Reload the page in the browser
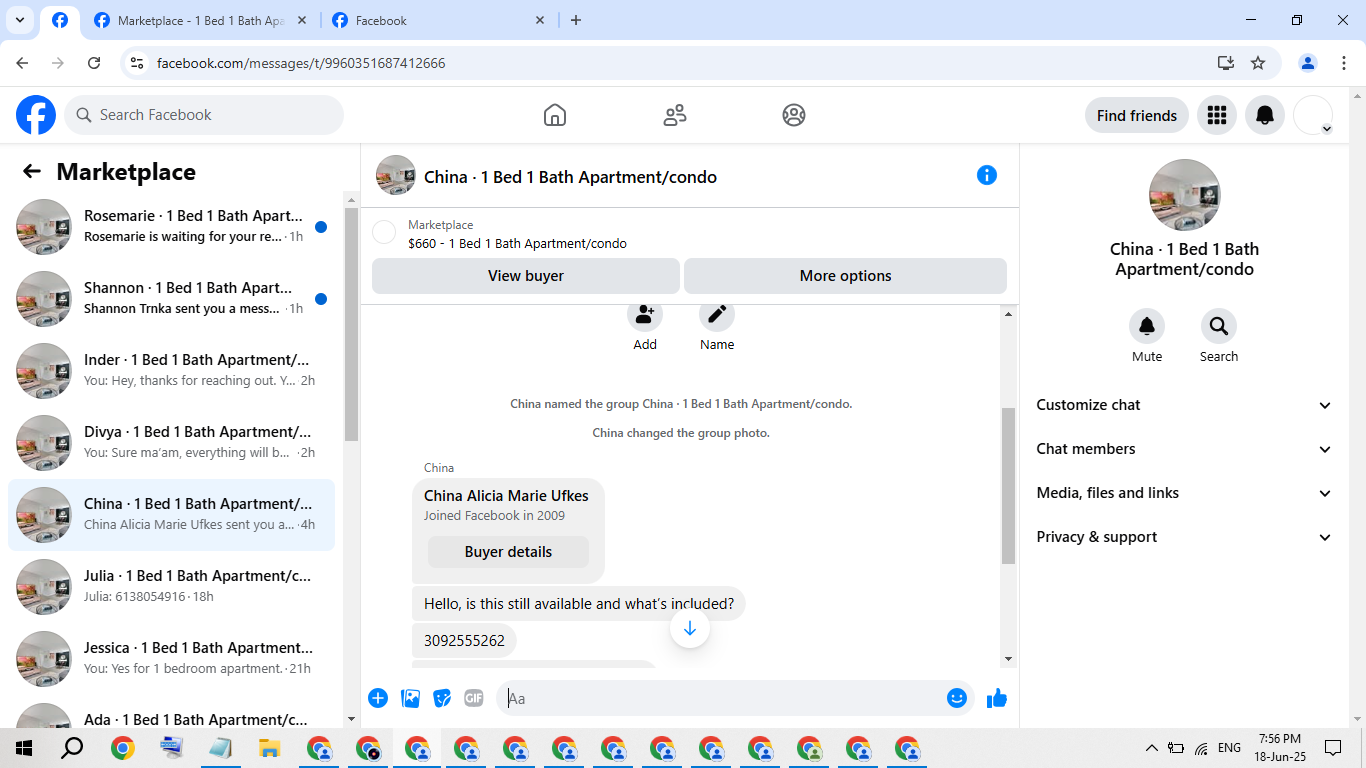This screenshot has height=768, width=1366. pos(94,63)
